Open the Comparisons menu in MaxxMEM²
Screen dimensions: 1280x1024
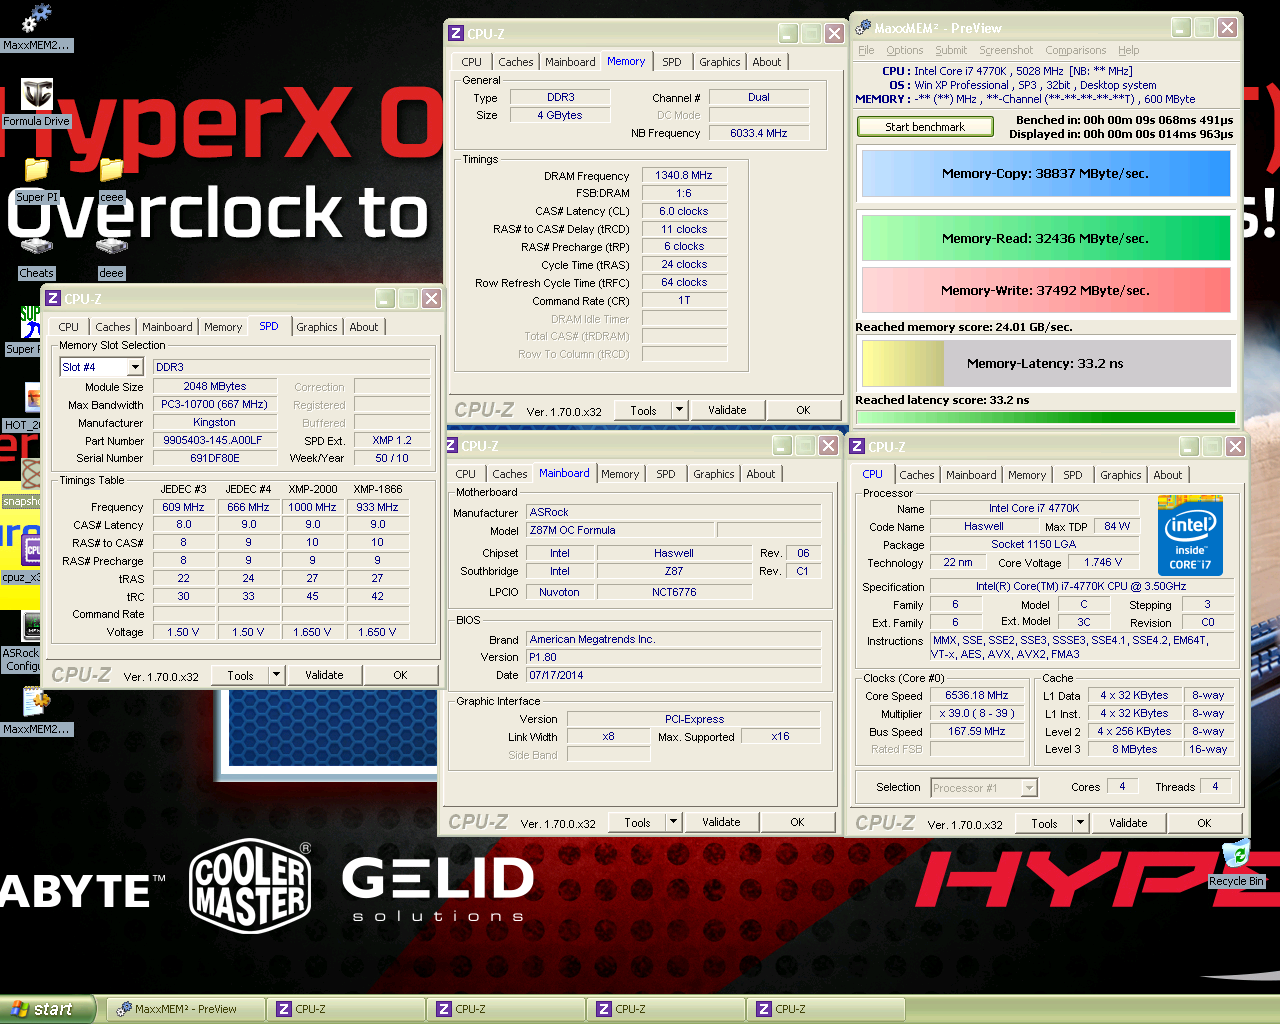[x=1076, y=50]
